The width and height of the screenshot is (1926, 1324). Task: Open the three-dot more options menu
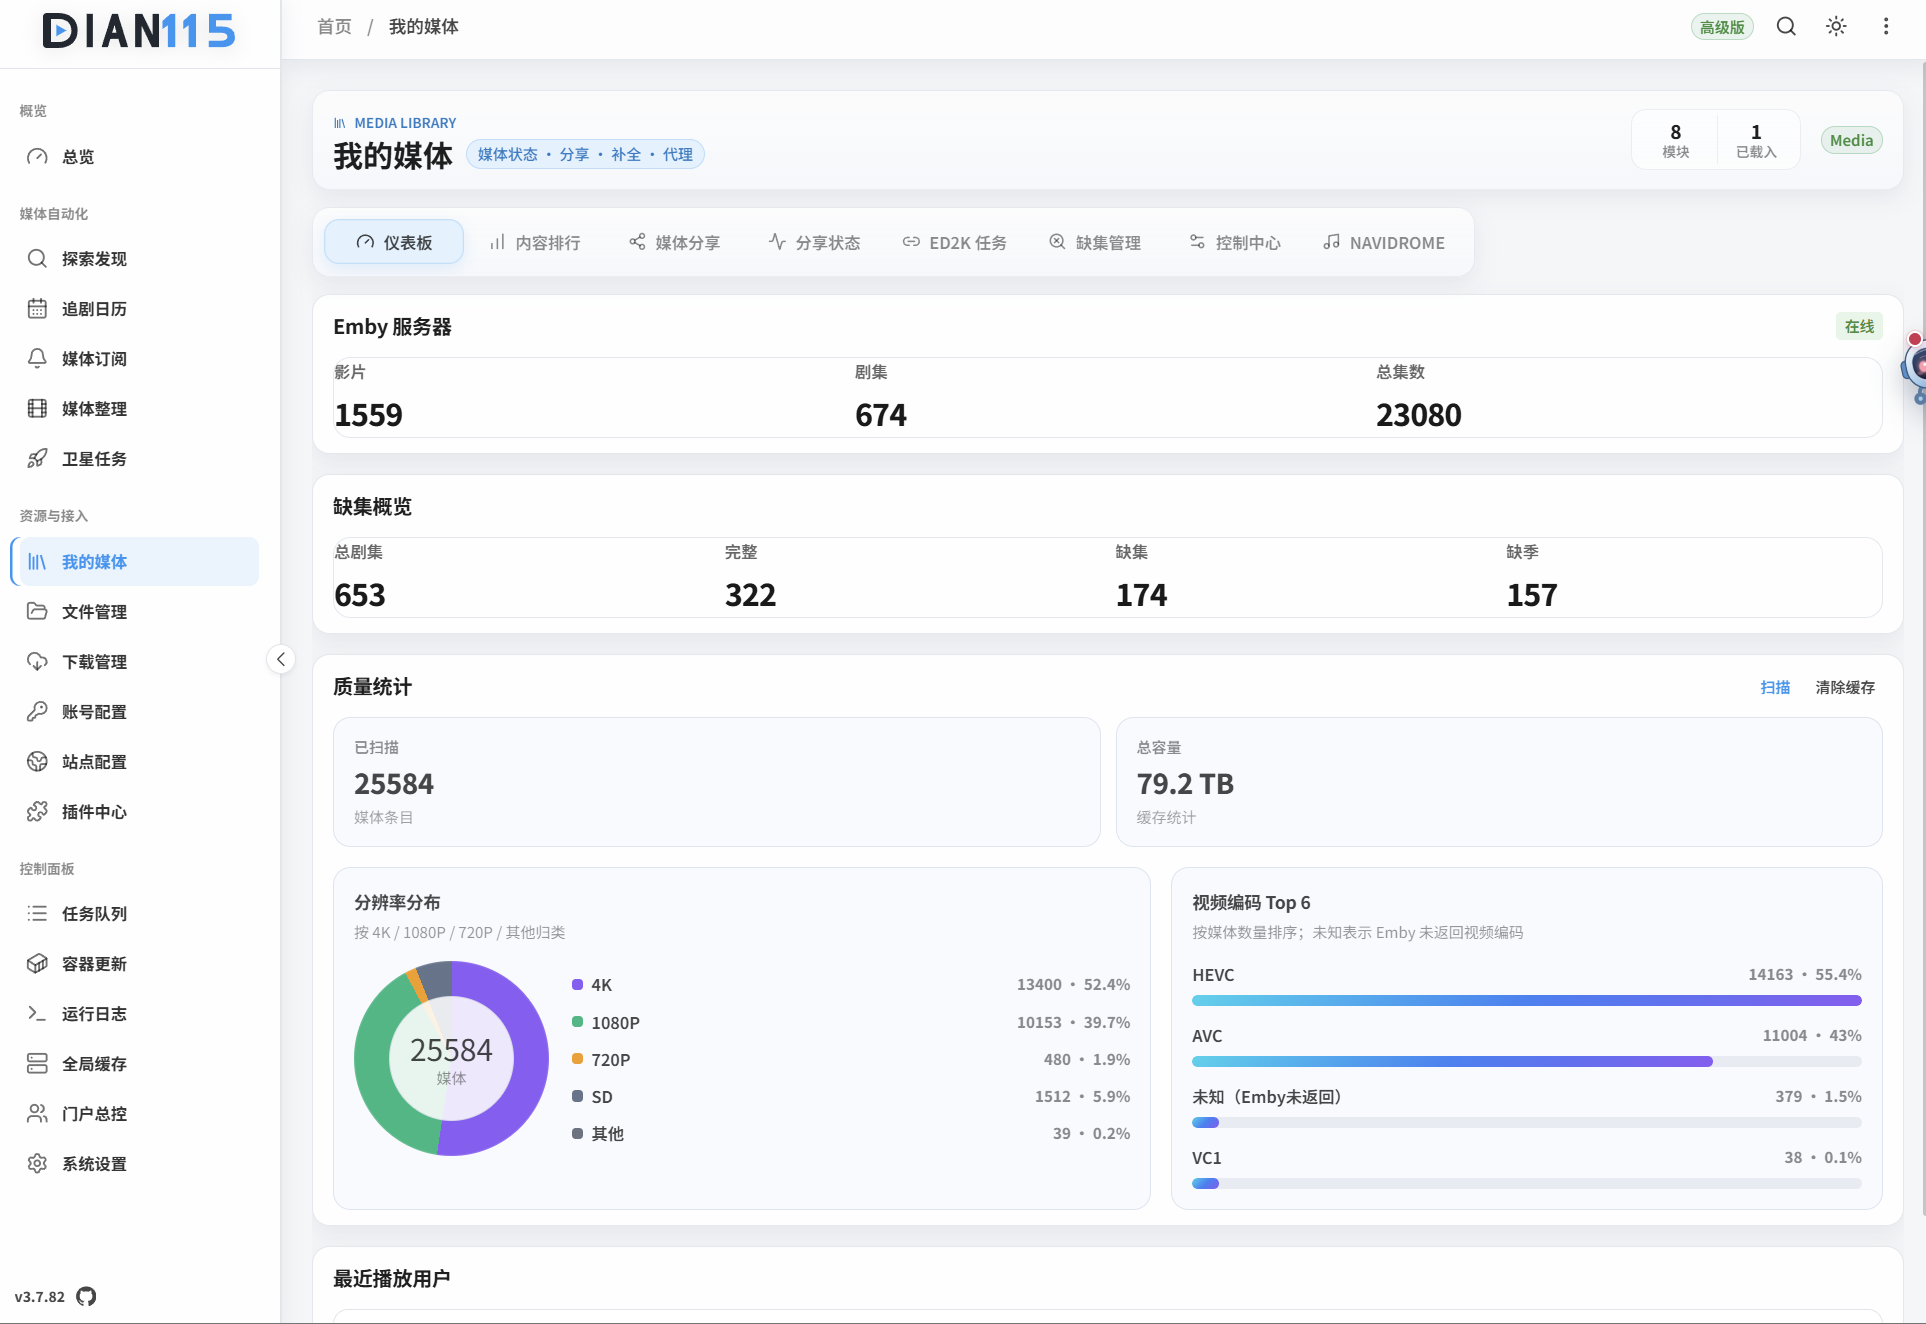click(x=1886, y=27)
